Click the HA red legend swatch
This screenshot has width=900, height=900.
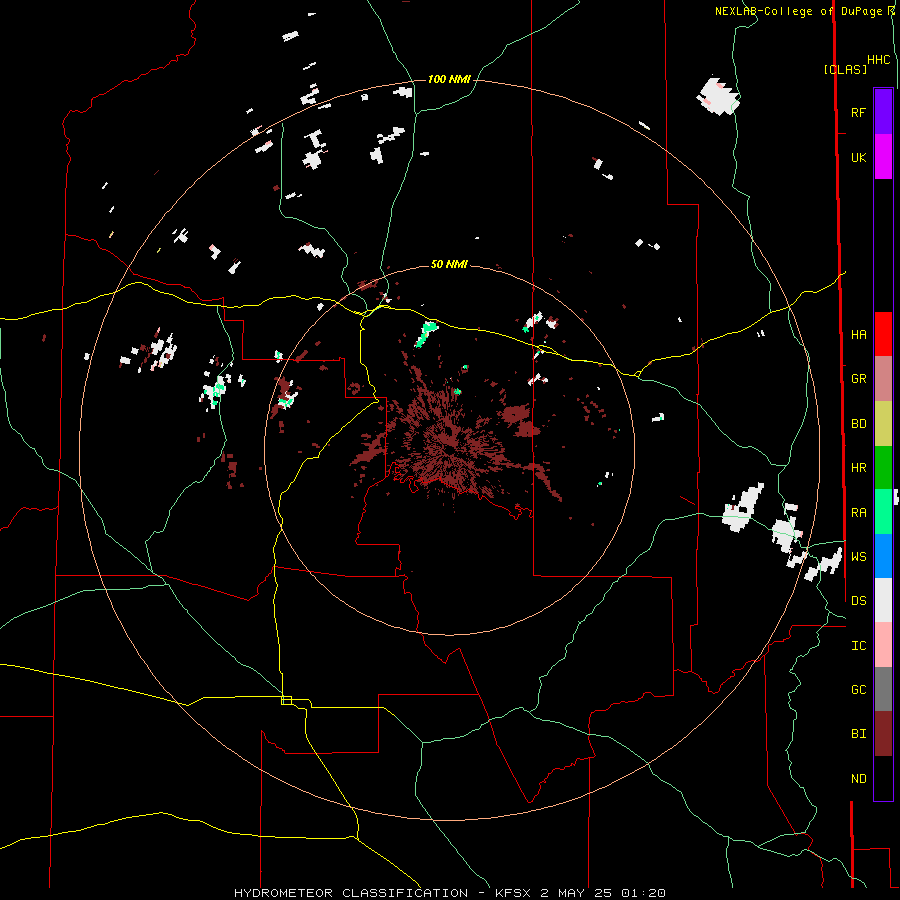(883, 334)
